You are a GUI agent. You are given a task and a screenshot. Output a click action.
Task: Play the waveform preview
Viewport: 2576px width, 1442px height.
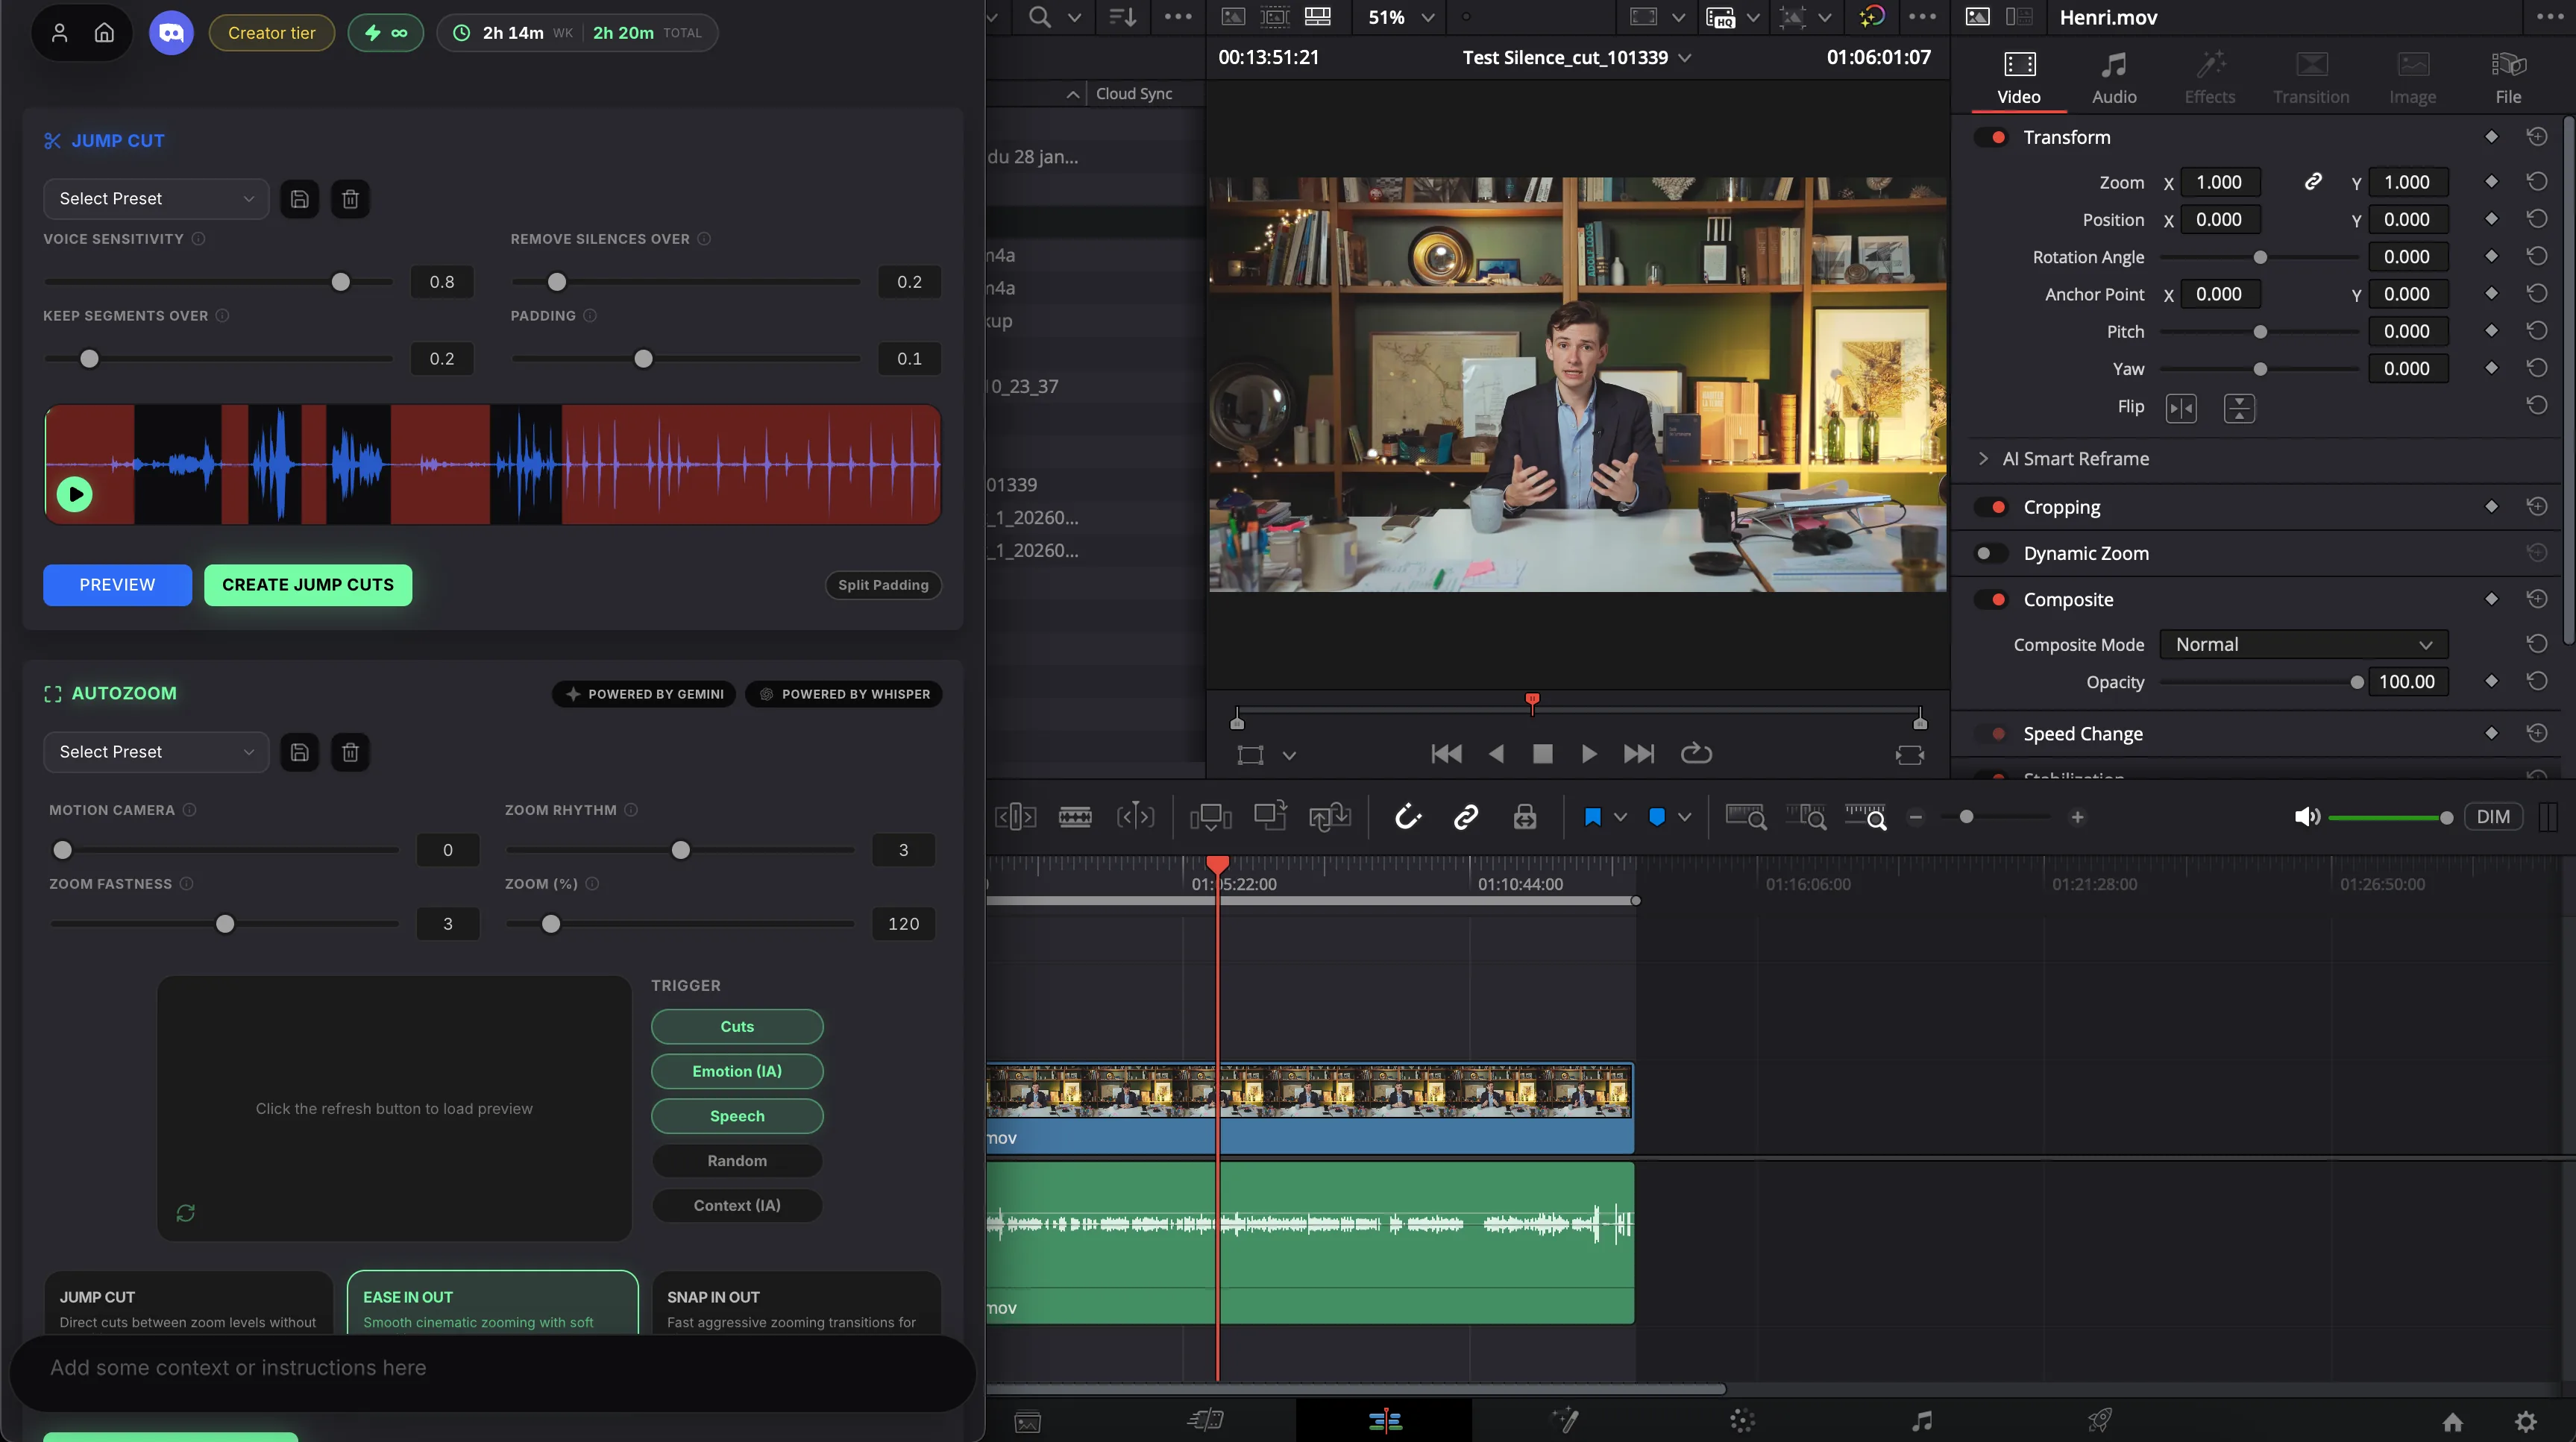point(75,494)
